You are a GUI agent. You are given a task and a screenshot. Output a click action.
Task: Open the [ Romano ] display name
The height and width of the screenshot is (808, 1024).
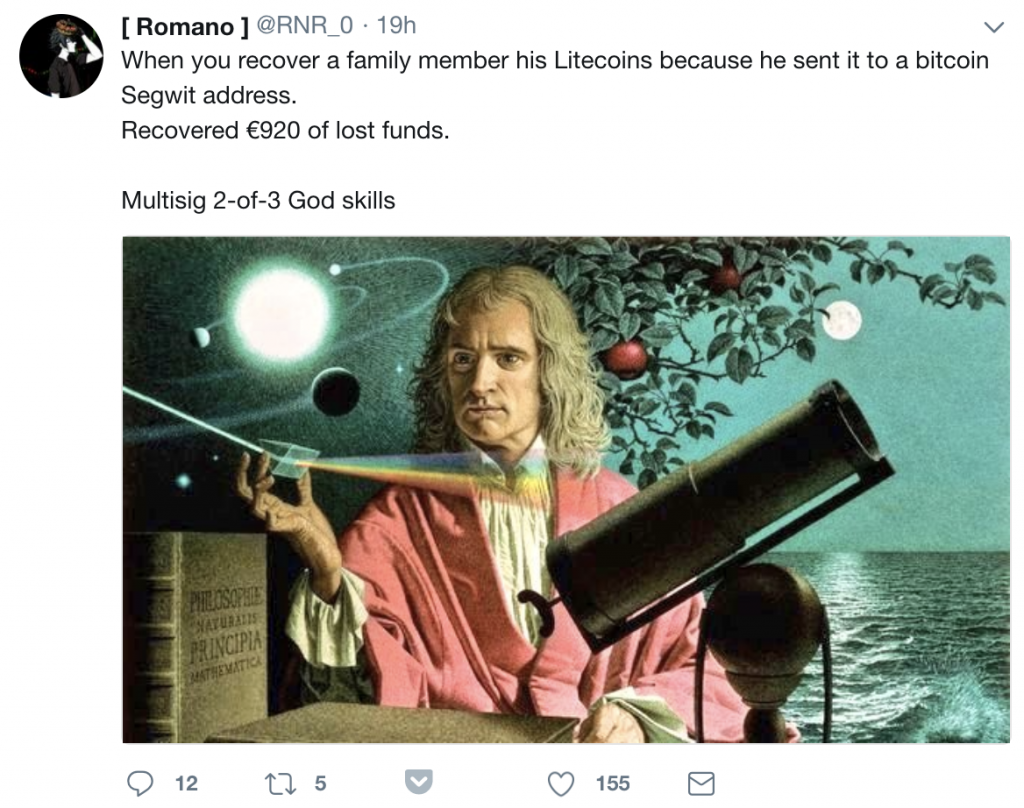point(185,26)
